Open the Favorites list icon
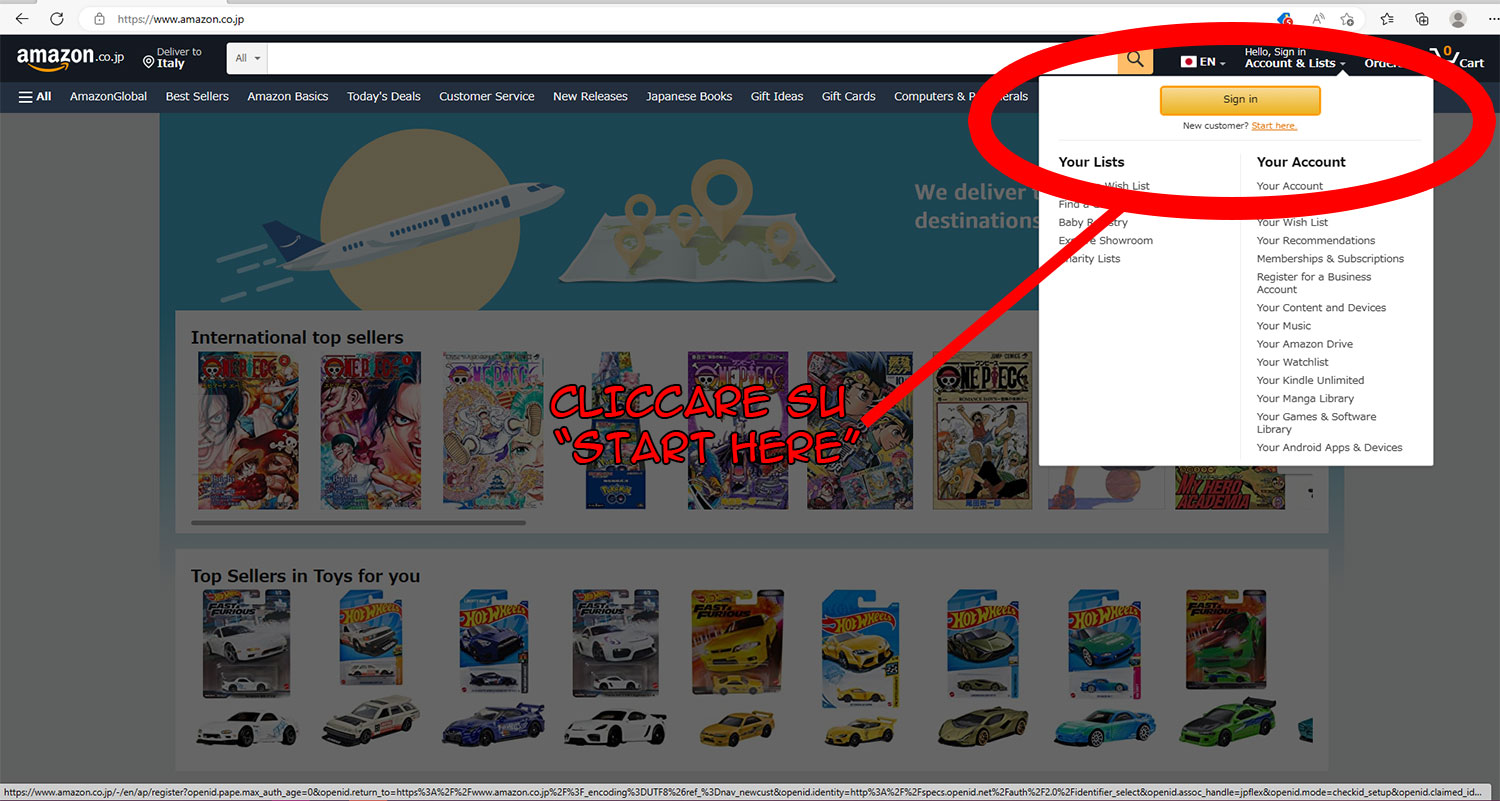1500x801 pixels. click(1387, 19)
